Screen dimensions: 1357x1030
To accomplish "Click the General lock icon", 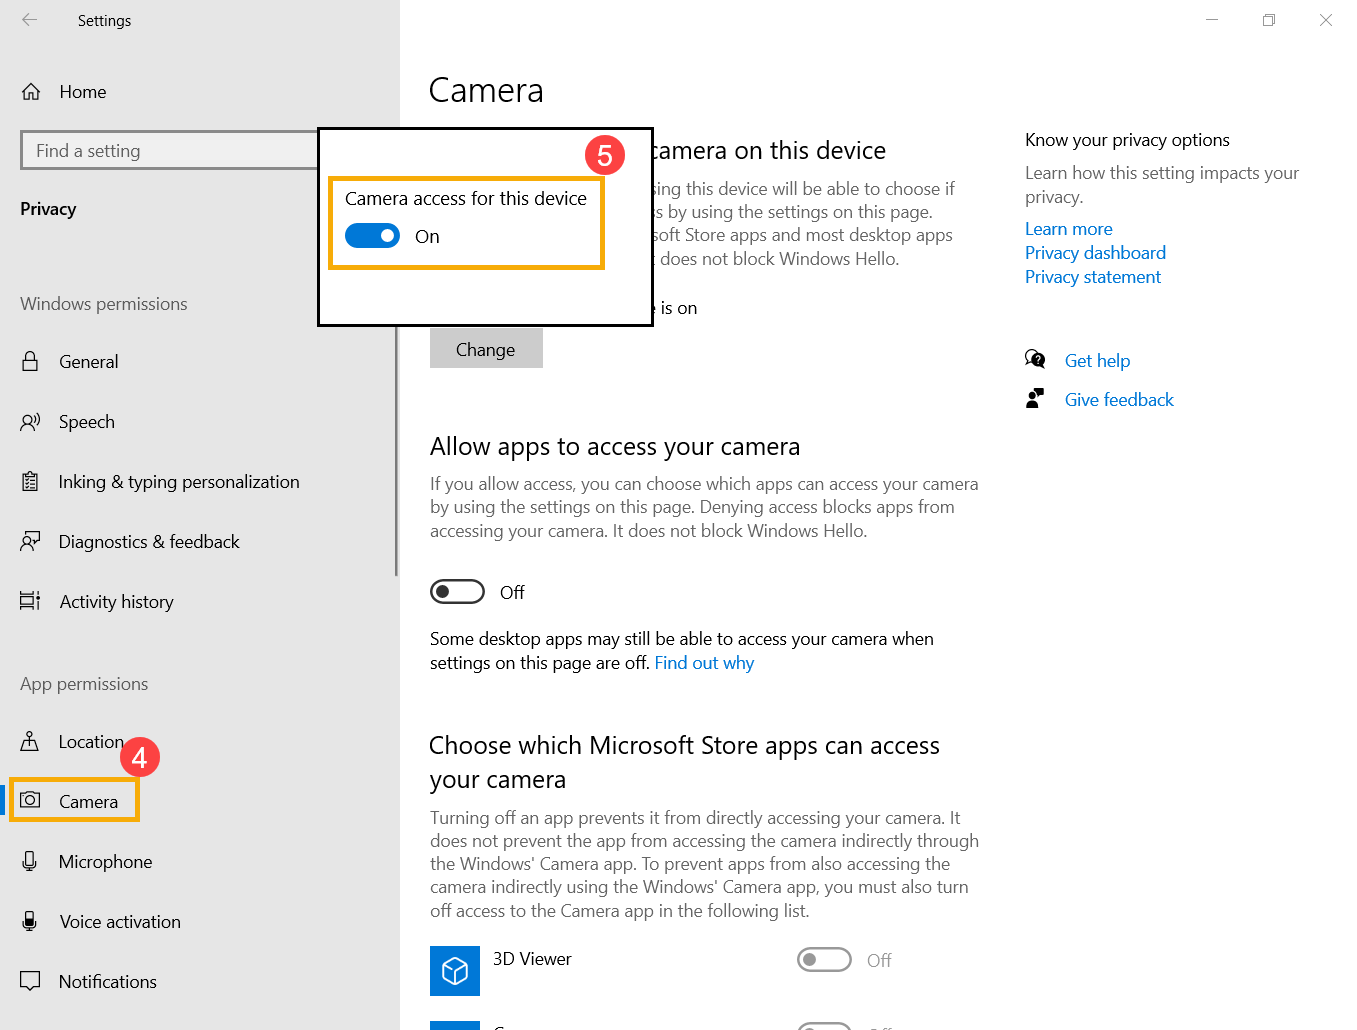I will [x=31, y=362].
